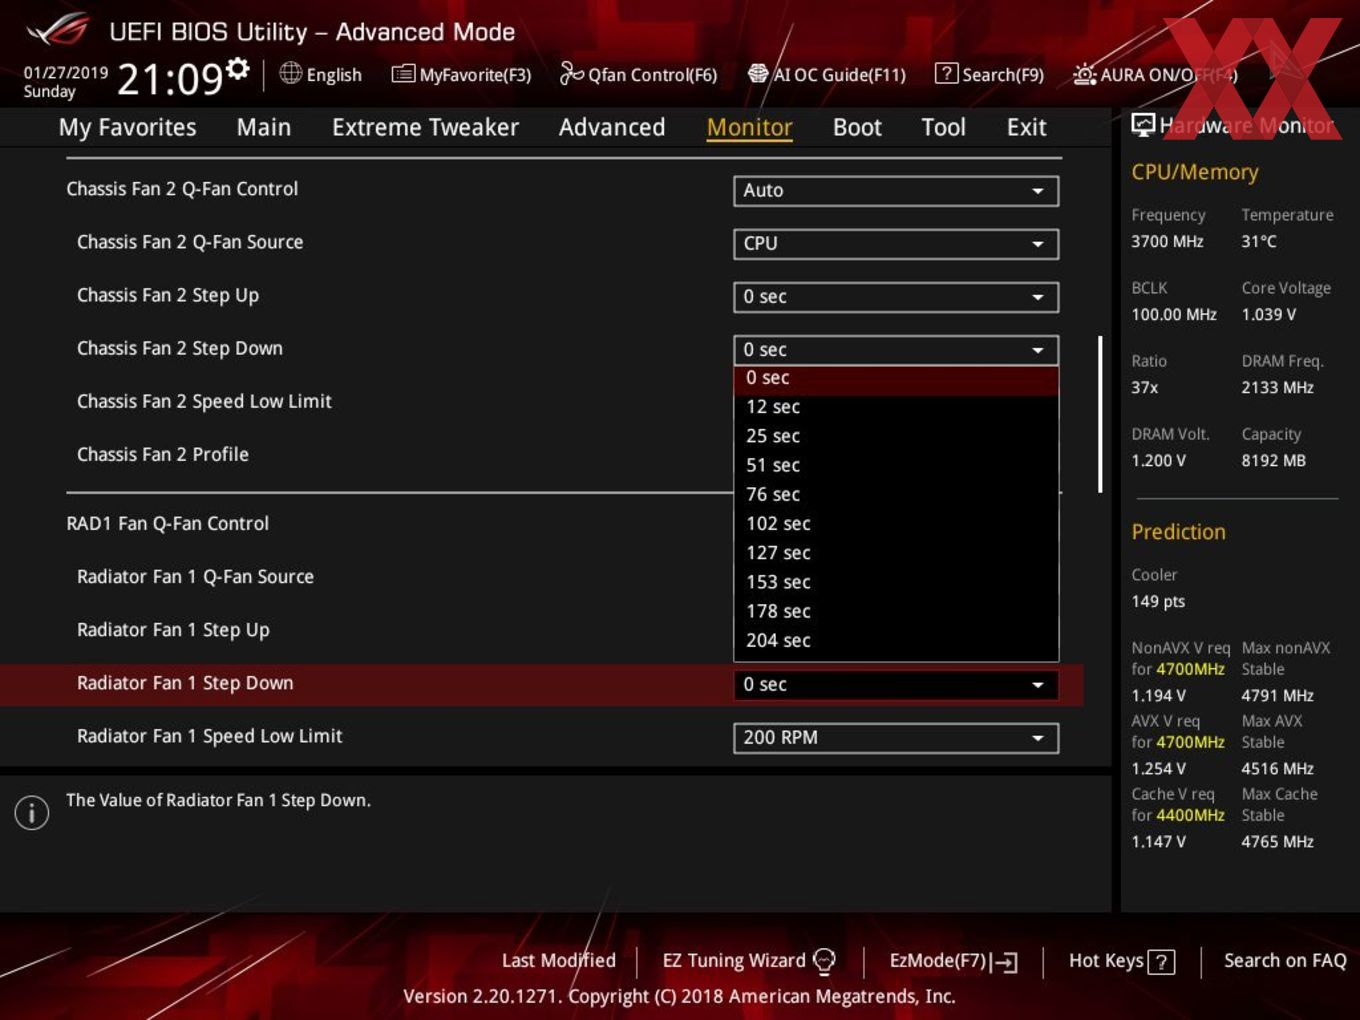This screenshot has height=1020, width=1360.
Task: Click the Search question mark icon
Action: click(945, 73)
